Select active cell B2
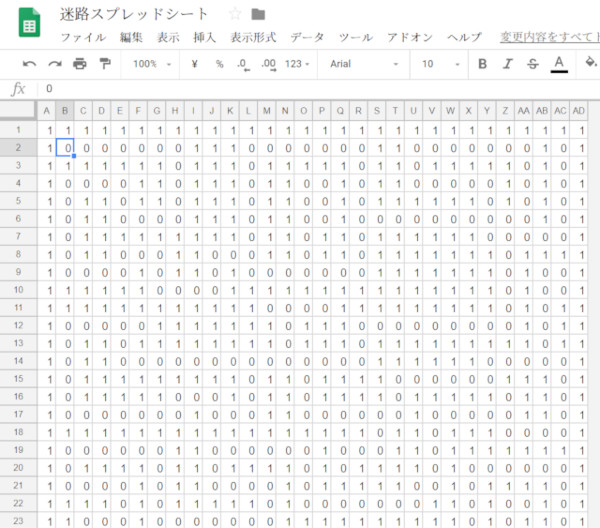600x528 pixels. (x=65, y=148)
